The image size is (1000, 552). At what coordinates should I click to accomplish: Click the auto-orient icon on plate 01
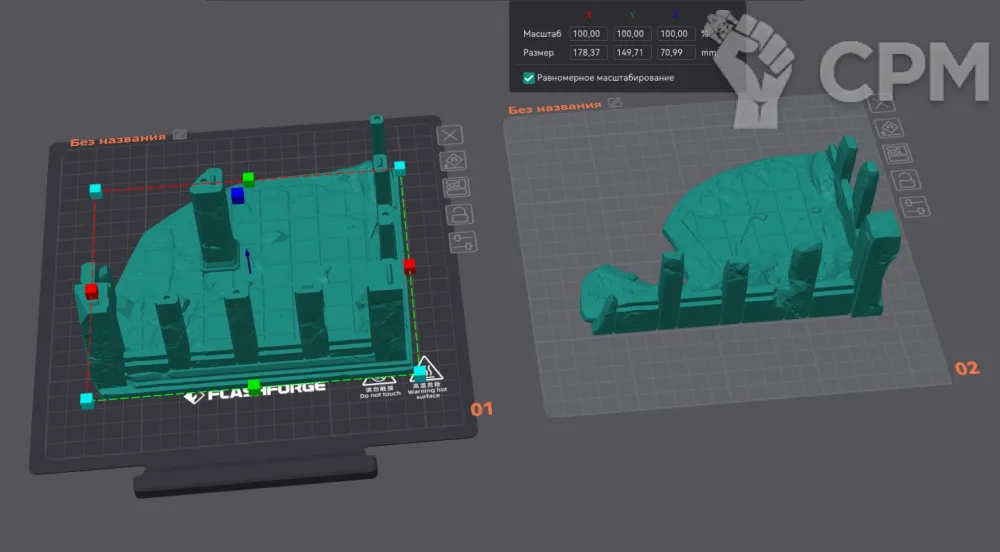pos(453,161)
